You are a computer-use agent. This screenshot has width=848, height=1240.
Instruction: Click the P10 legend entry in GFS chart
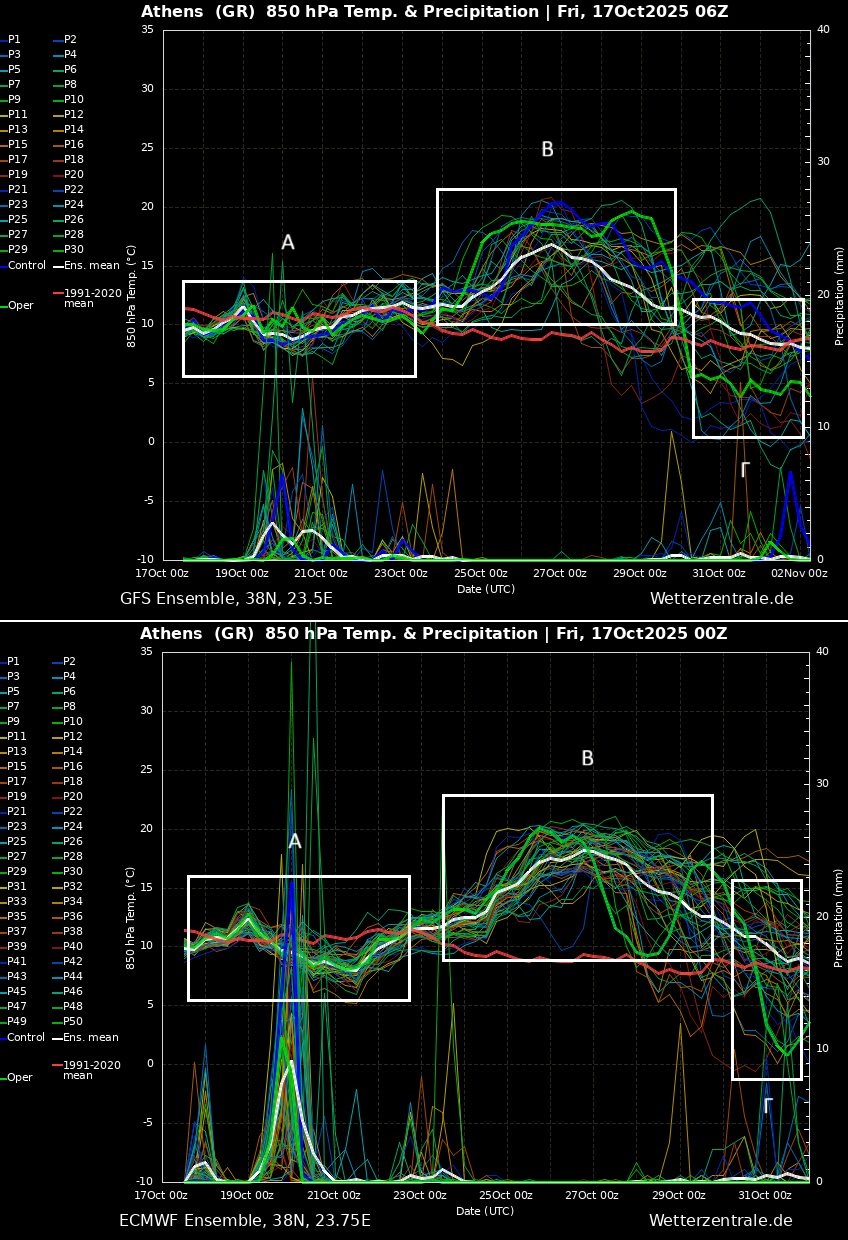click(74, 100)
